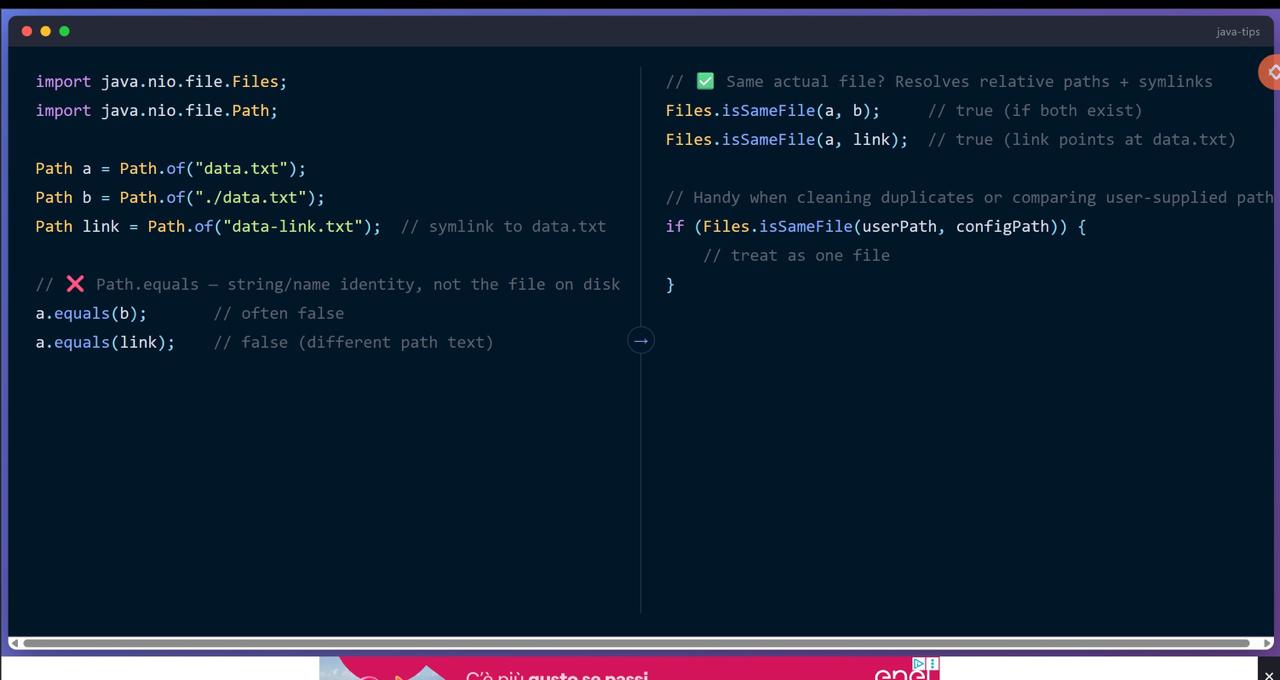Click the arrow button between code panels
The width and height of the screenshot is (1280, 680).
[641, 341]
